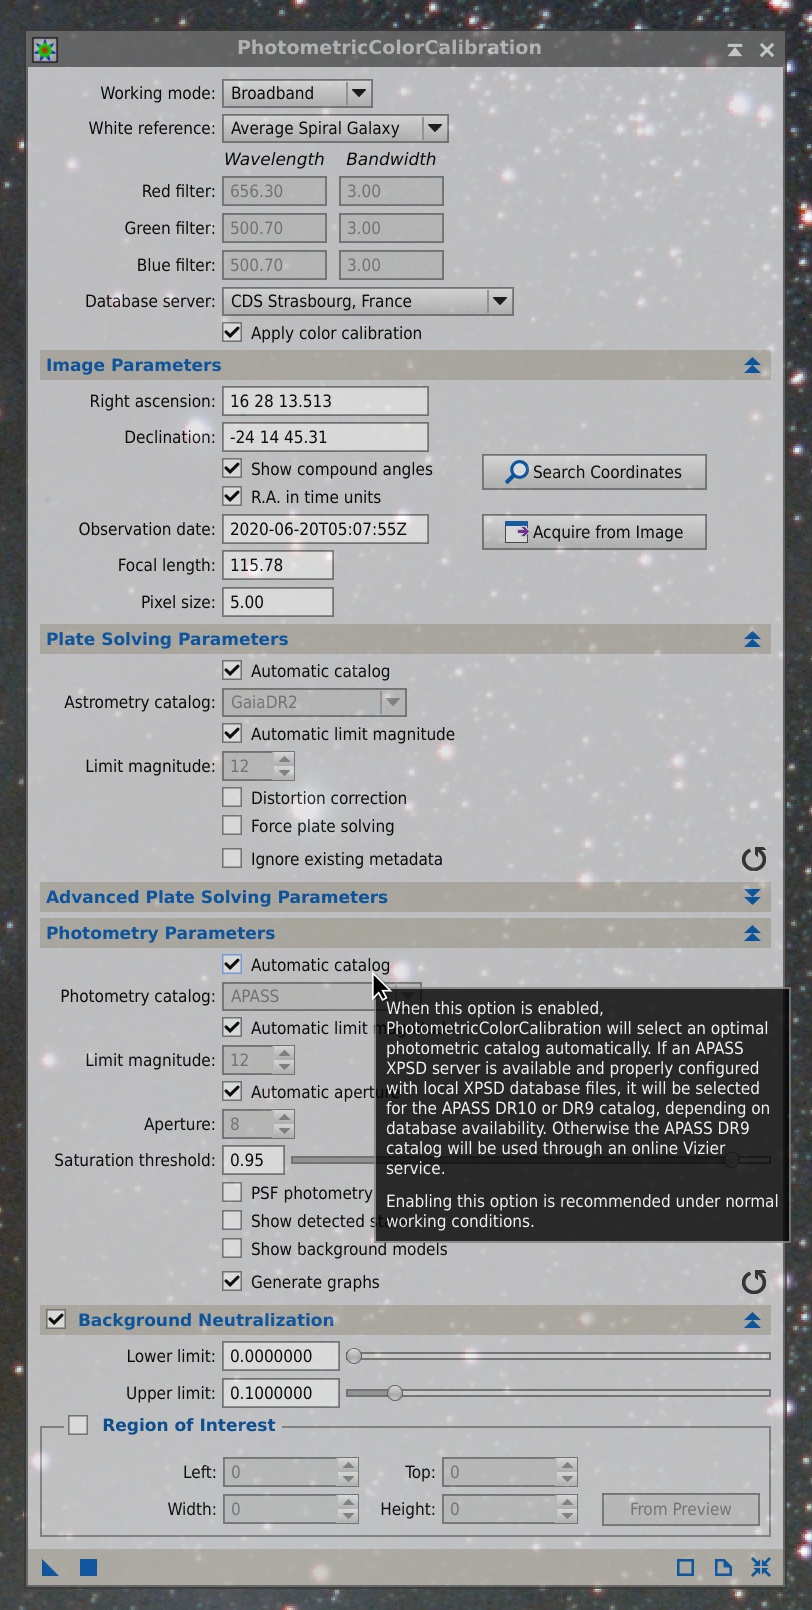Check Ignore existing metadata
Viewport: 812px width, 1610px height.
(x=232, y=858)
